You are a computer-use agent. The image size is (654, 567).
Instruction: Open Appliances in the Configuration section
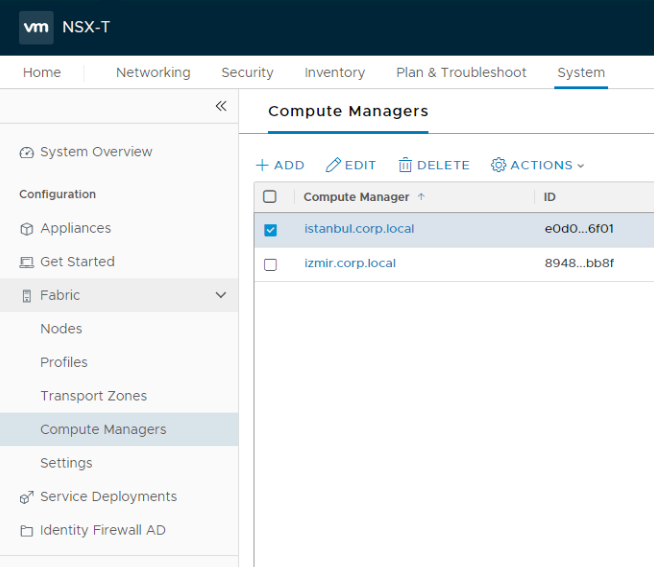click(75, 228)
